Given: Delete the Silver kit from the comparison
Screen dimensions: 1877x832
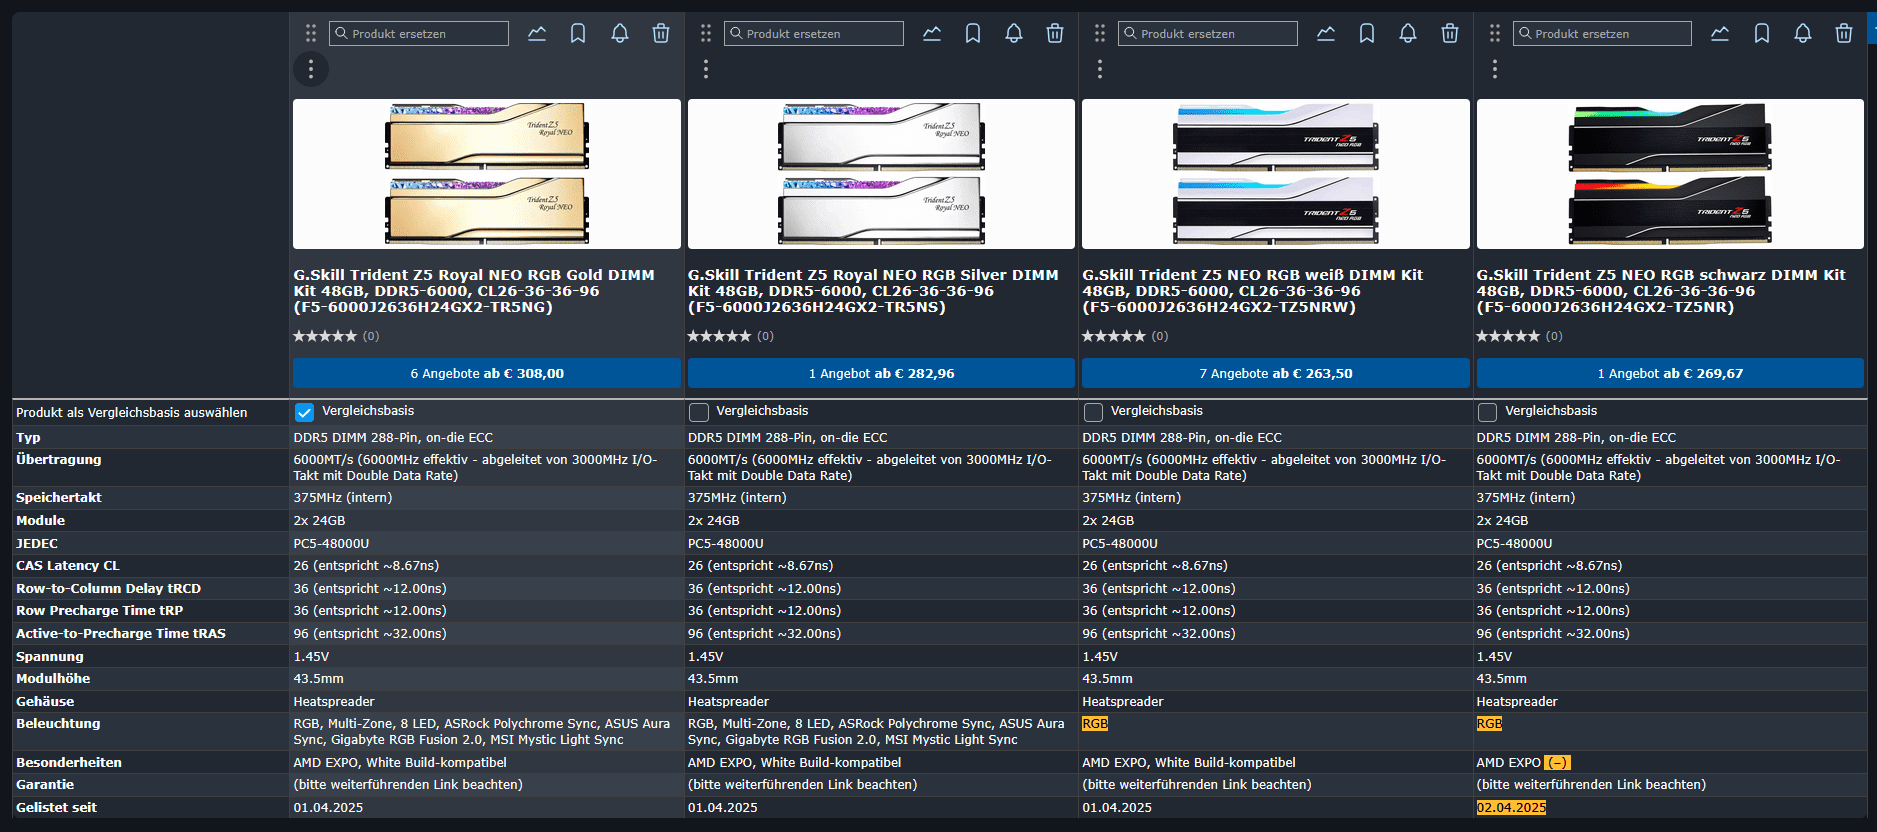Looking at the screenshot, I should [1055, 33].
